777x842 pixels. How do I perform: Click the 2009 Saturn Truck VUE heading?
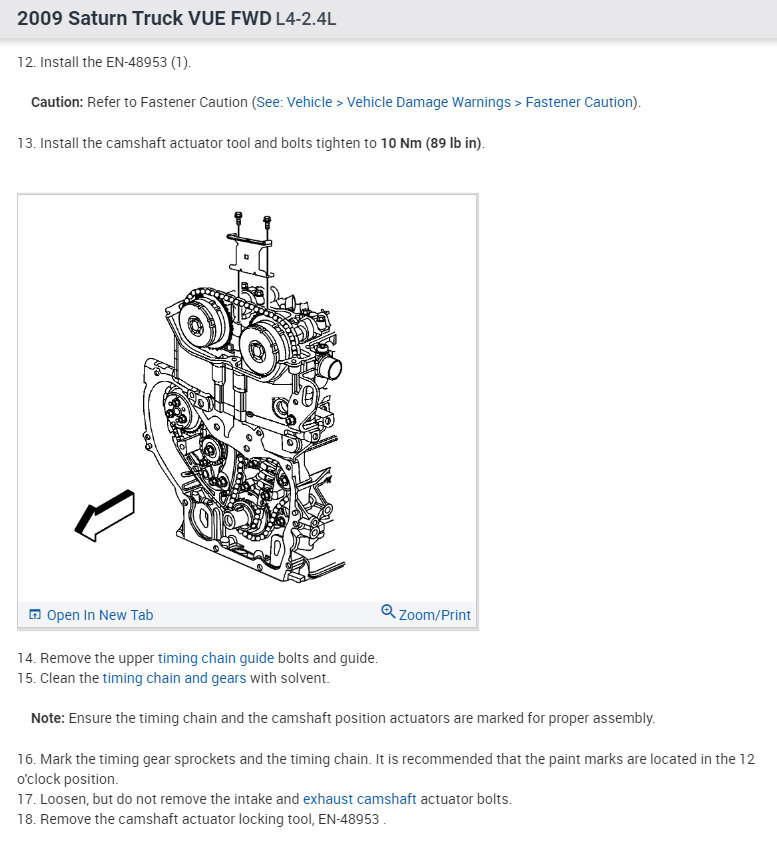144,18
